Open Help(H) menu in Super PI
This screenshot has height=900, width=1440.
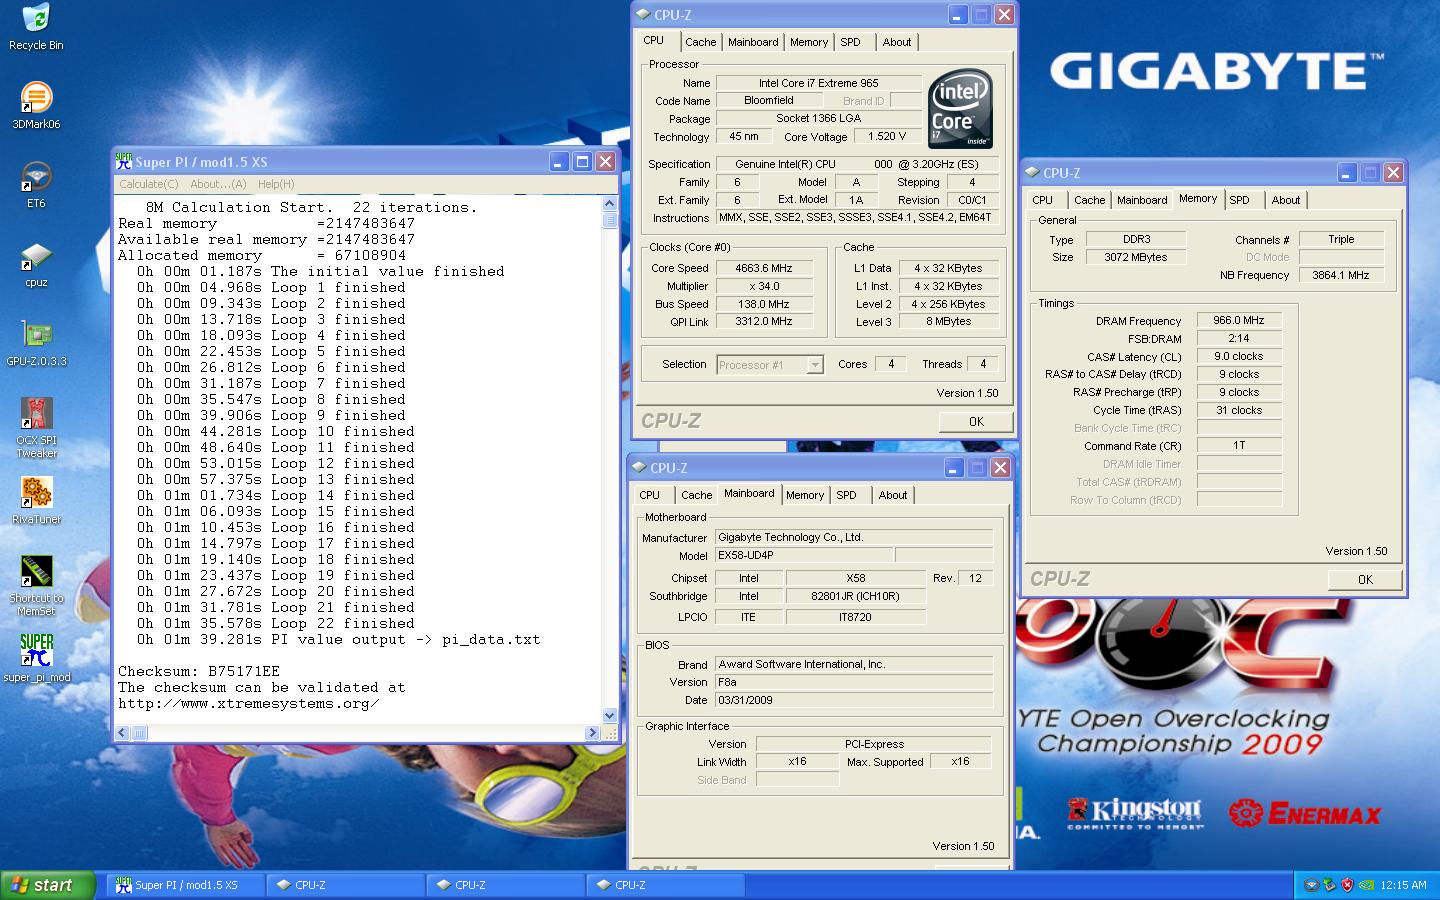276,184
